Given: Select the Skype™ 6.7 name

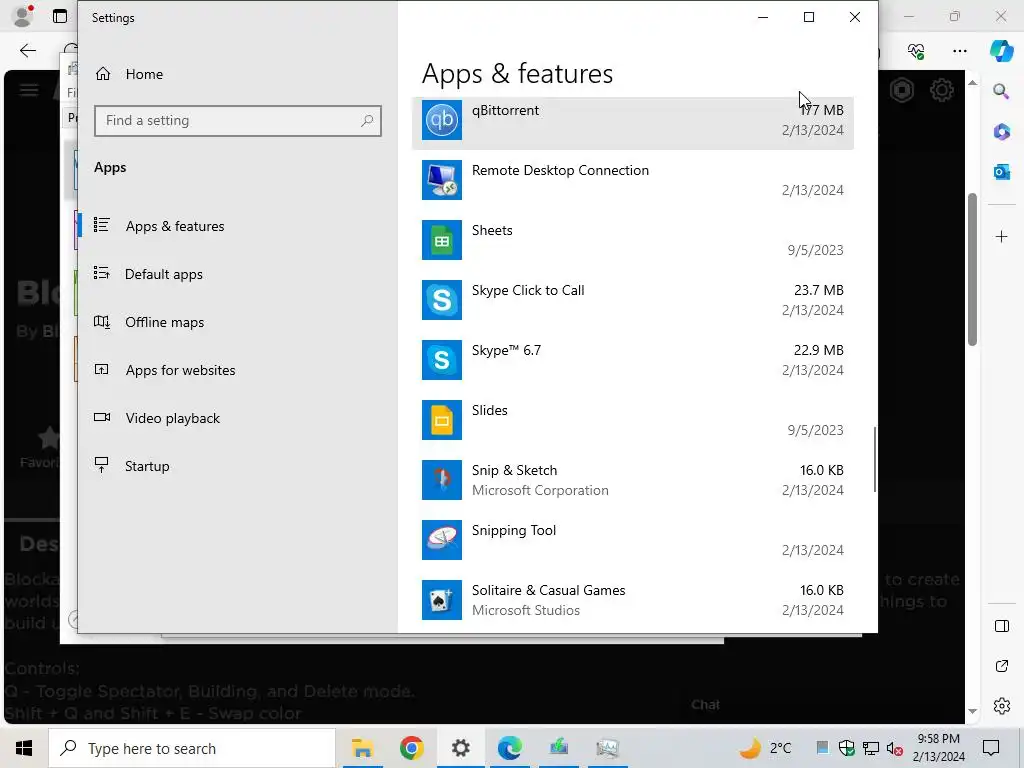Looking at the screenshot, I should point(507,351).
